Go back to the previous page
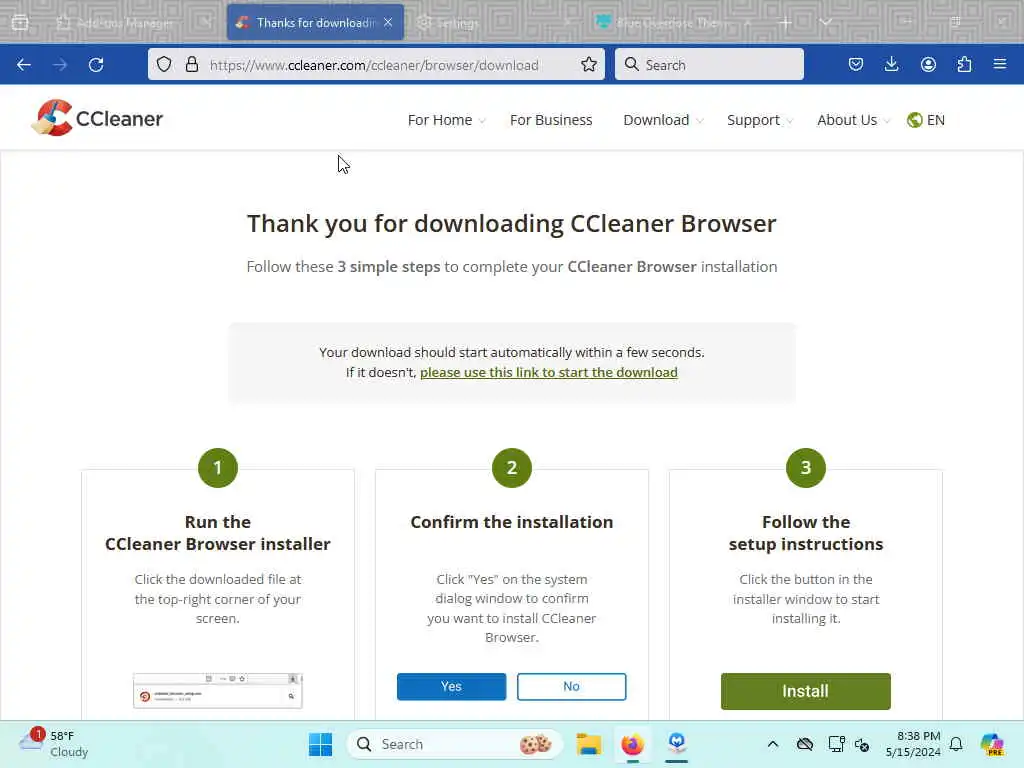Image resolution: width=1024 pixels, height=768 pixels. 24,65
